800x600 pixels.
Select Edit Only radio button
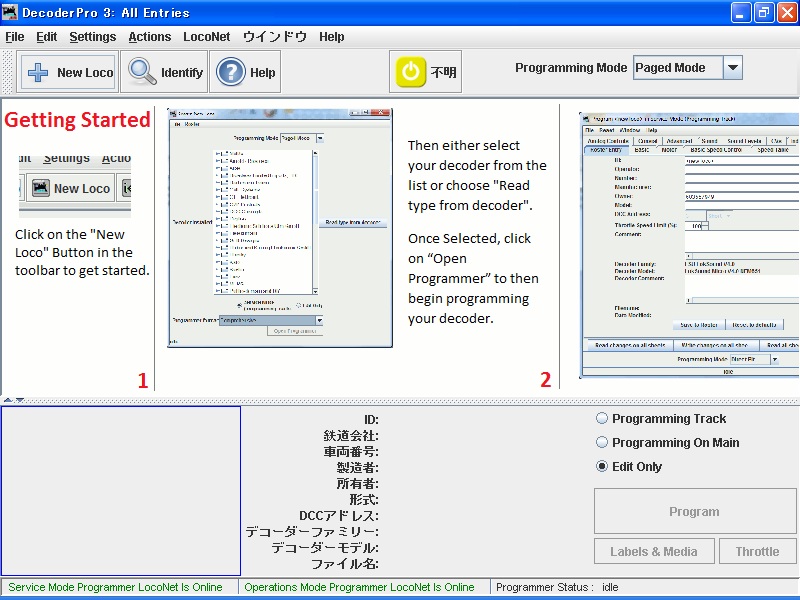point(602,466)
